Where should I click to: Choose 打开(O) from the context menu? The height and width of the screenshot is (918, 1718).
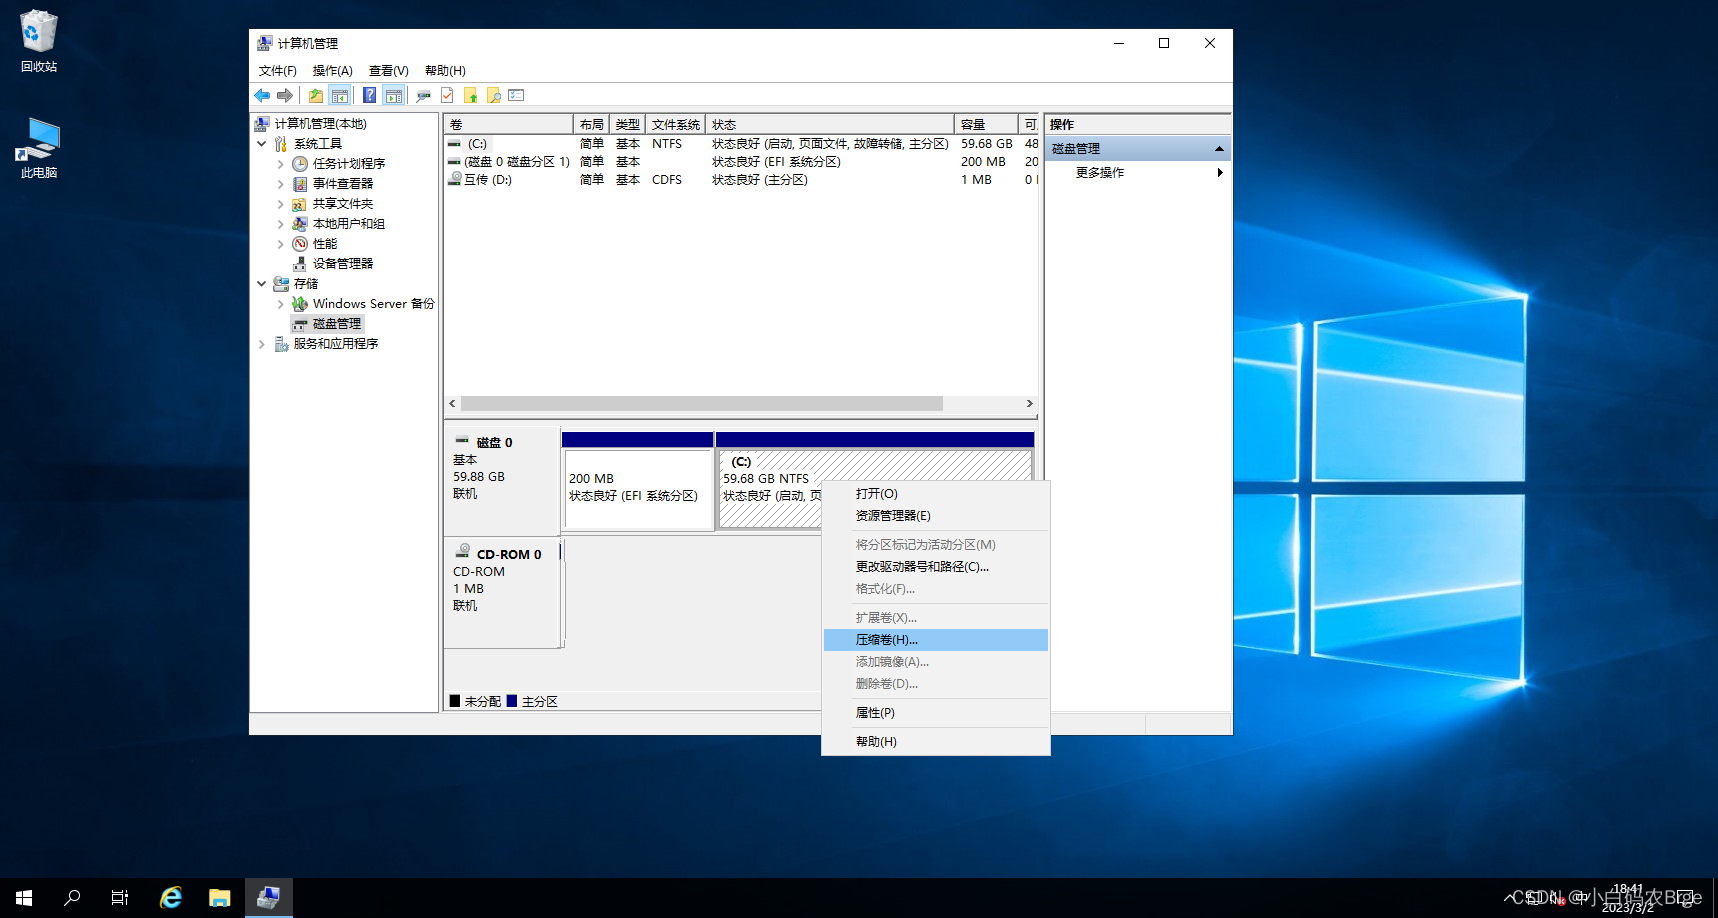pos(936,494)
